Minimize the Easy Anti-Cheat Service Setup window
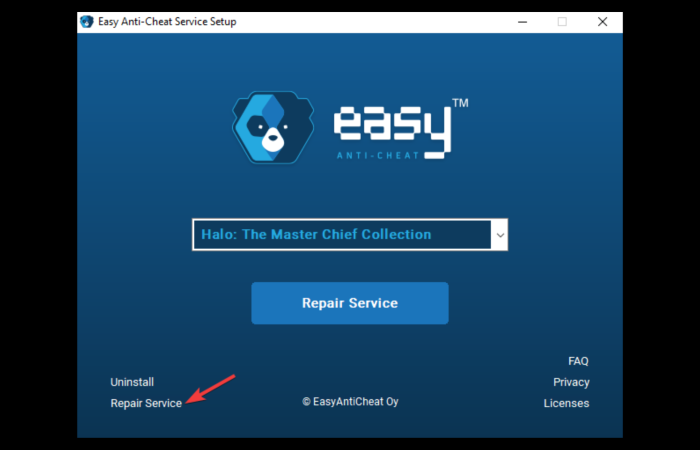 (522, 21)
